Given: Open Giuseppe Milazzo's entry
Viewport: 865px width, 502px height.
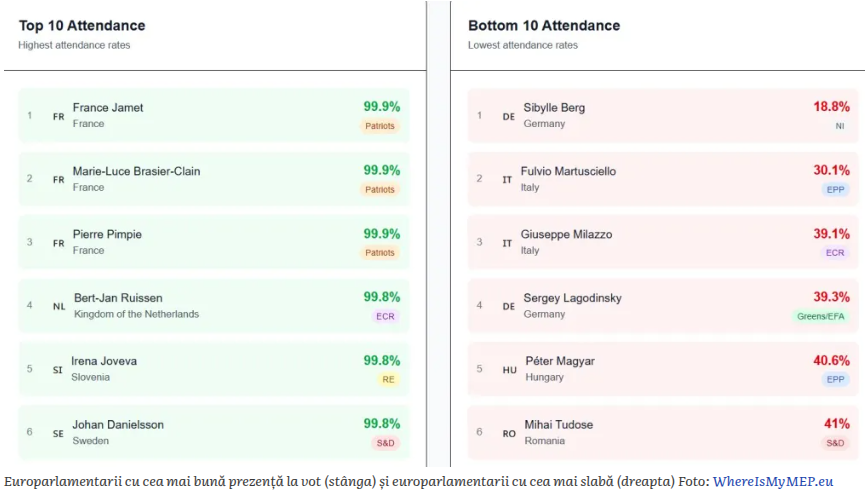Looking at the screenshot, I should tap(566, 234).
